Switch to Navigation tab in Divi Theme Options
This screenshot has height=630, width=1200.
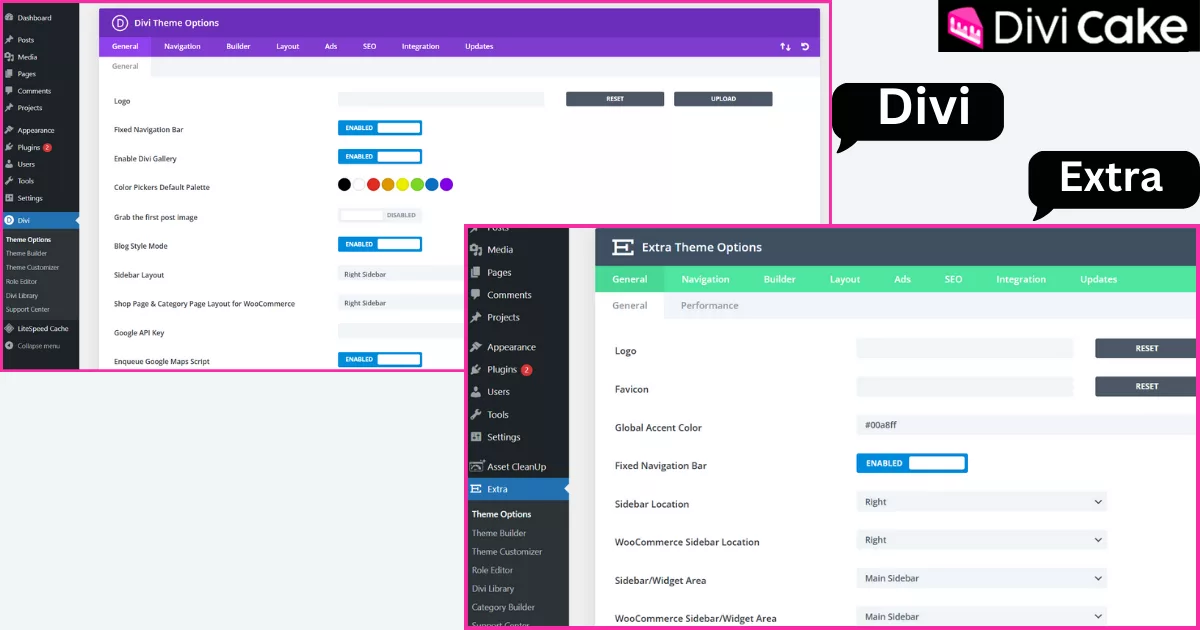[182, 46]
